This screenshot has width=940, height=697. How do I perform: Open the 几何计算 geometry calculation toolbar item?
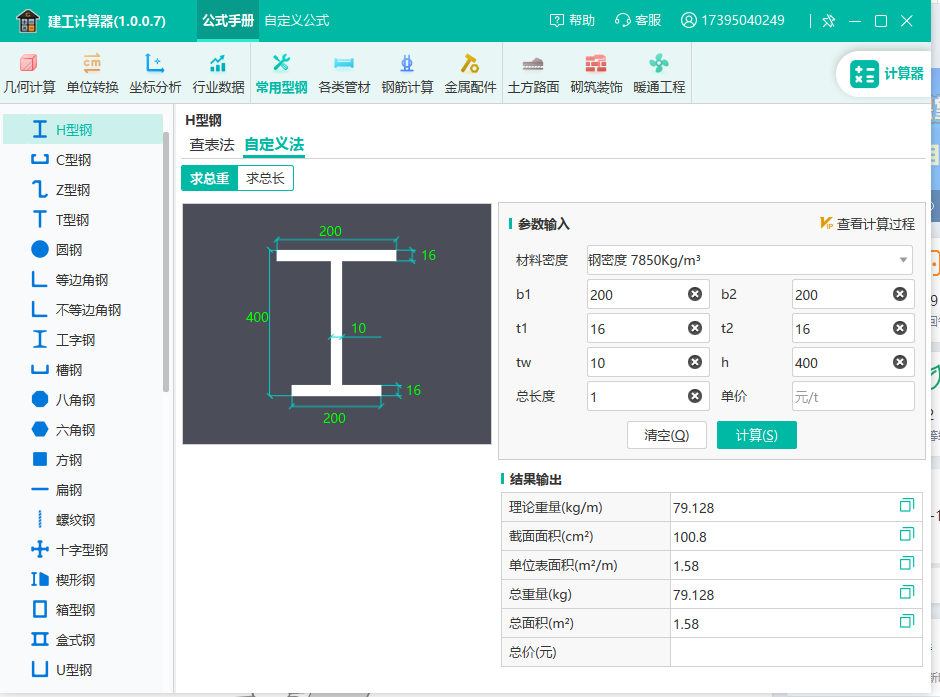(29, 73)
